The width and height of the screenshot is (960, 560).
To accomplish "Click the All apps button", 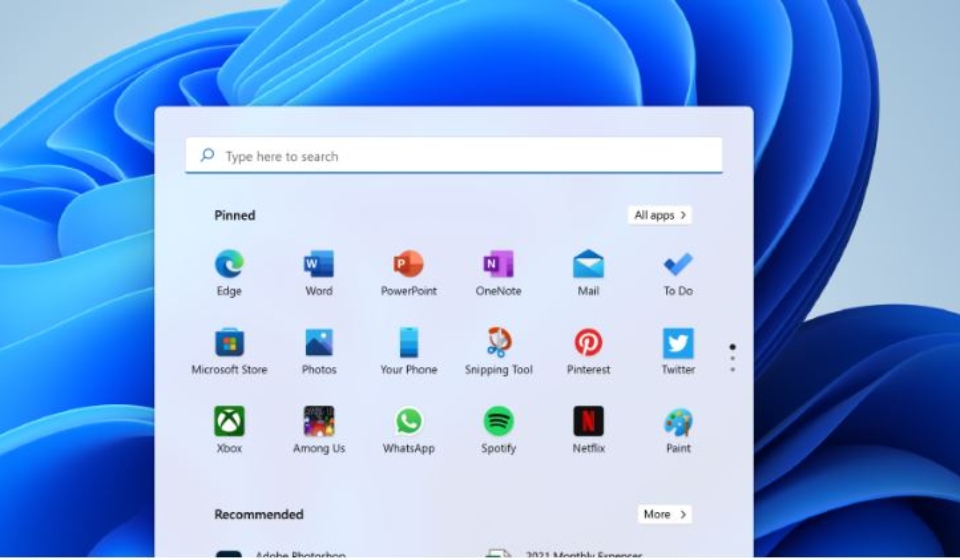I will pos(660,215).
